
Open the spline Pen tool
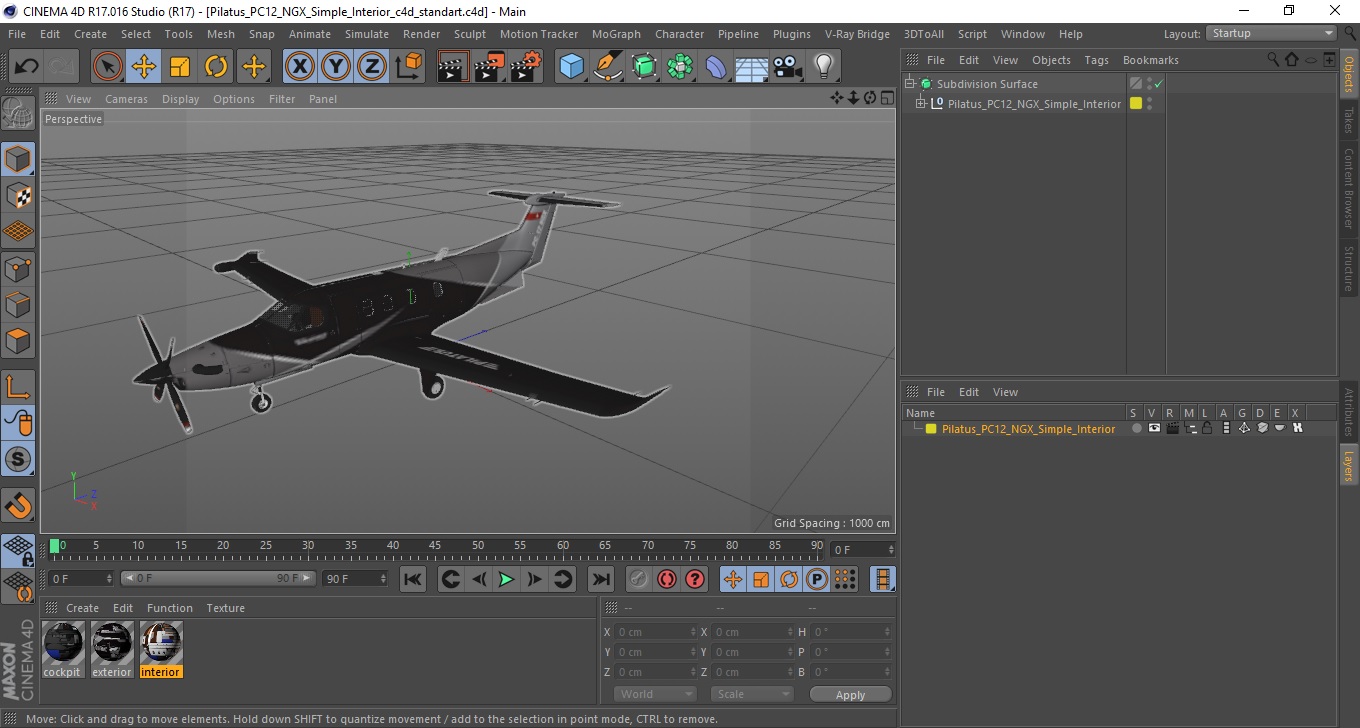tap(608, 67)
